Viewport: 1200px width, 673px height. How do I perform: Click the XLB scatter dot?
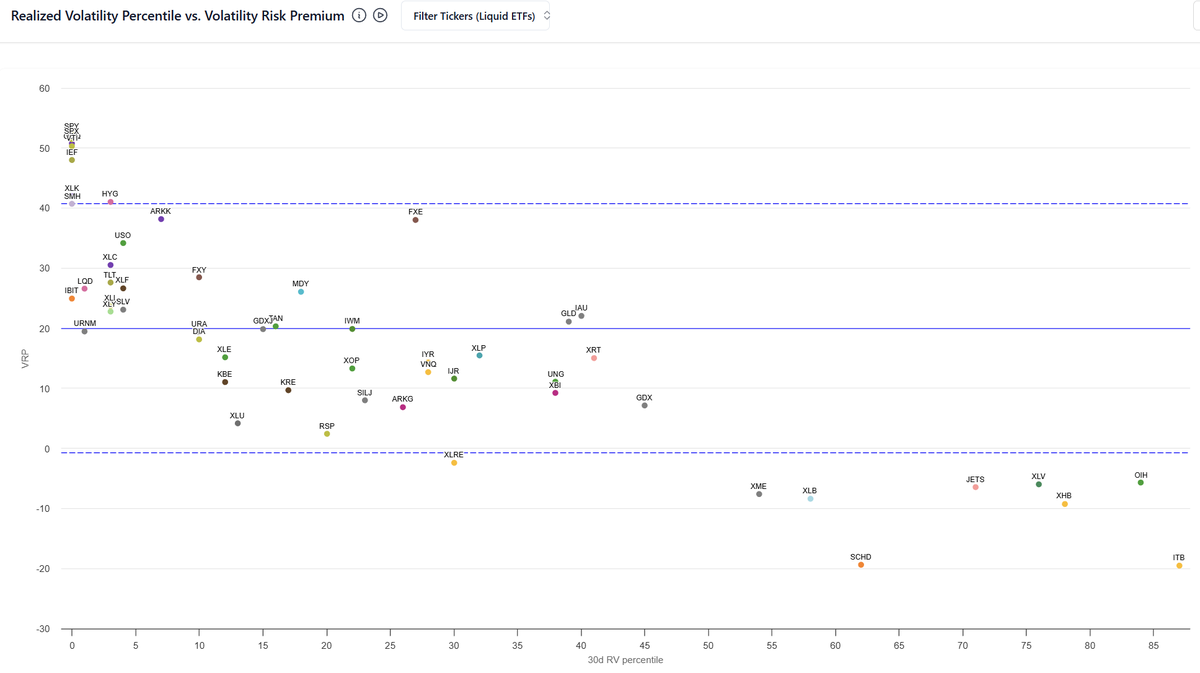pos(810,498)
